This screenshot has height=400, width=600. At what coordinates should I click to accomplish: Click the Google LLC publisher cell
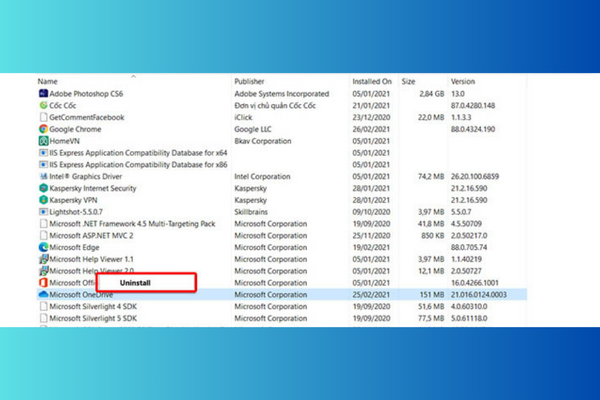pyautogui.click(x=253, y=129)
